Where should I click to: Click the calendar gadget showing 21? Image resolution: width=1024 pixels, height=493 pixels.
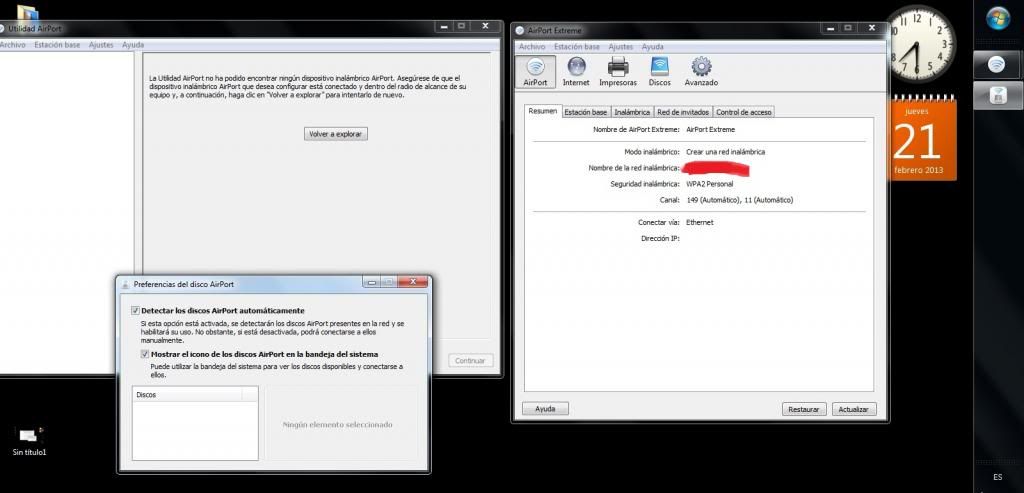point(922,137)
